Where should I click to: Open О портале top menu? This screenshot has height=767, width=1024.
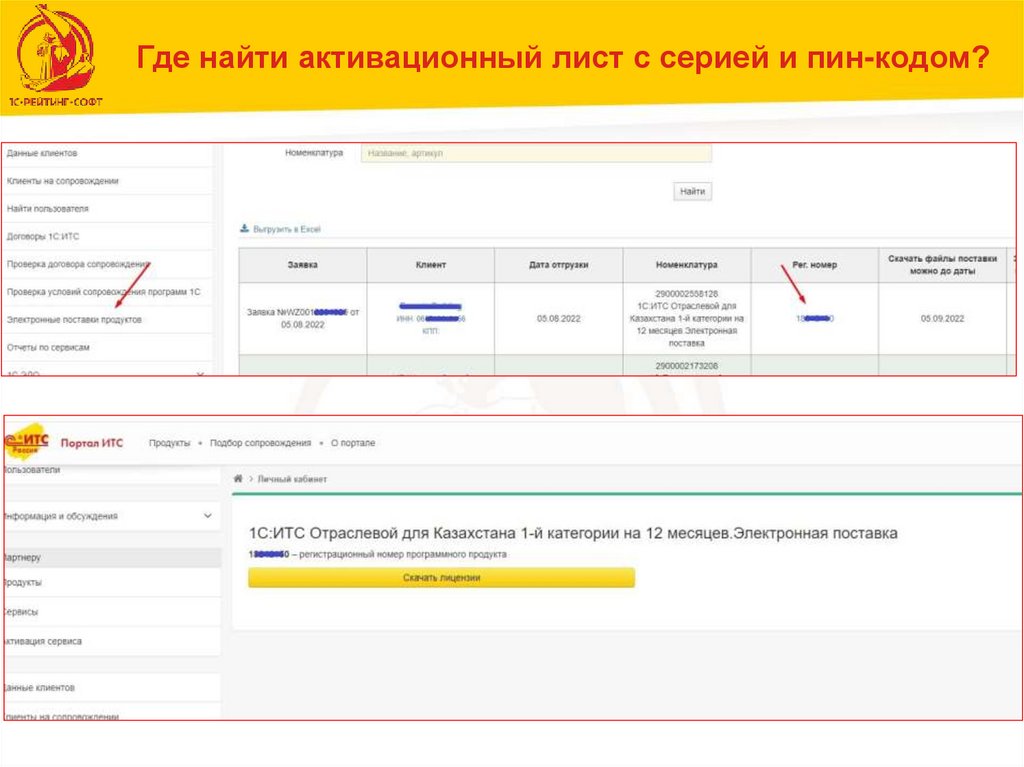(353, 442)
